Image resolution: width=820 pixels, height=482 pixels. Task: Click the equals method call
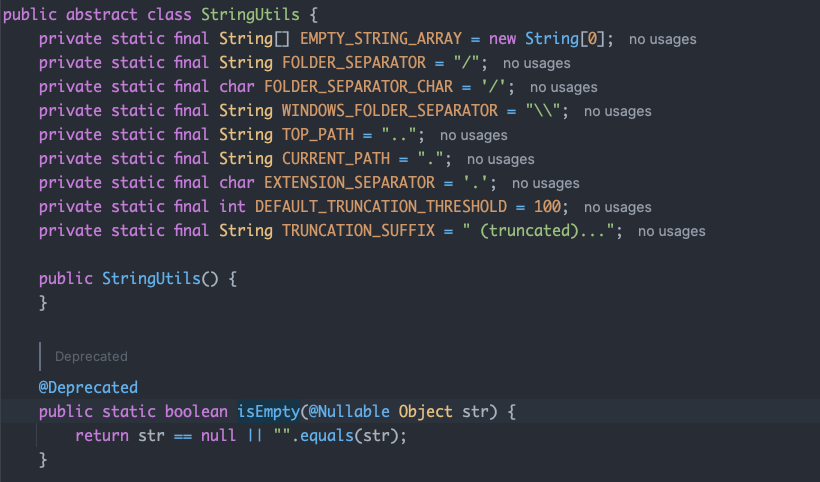(327, 436)
